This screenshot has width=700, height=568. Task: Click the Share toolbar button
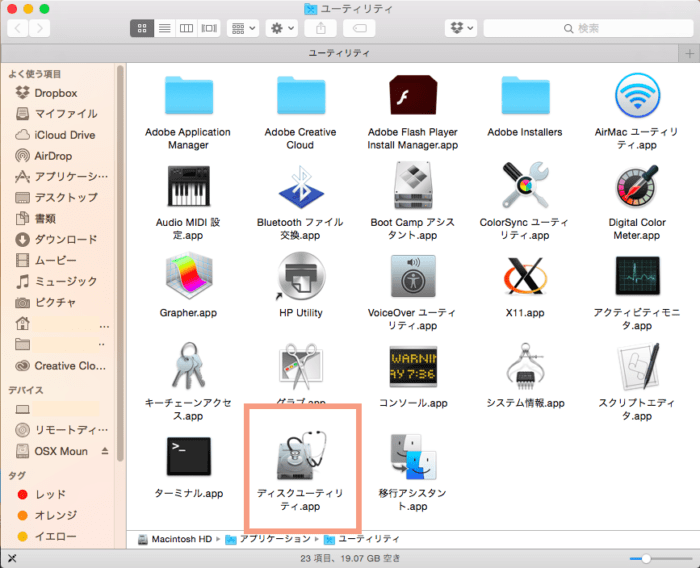[x=321, y=29]
